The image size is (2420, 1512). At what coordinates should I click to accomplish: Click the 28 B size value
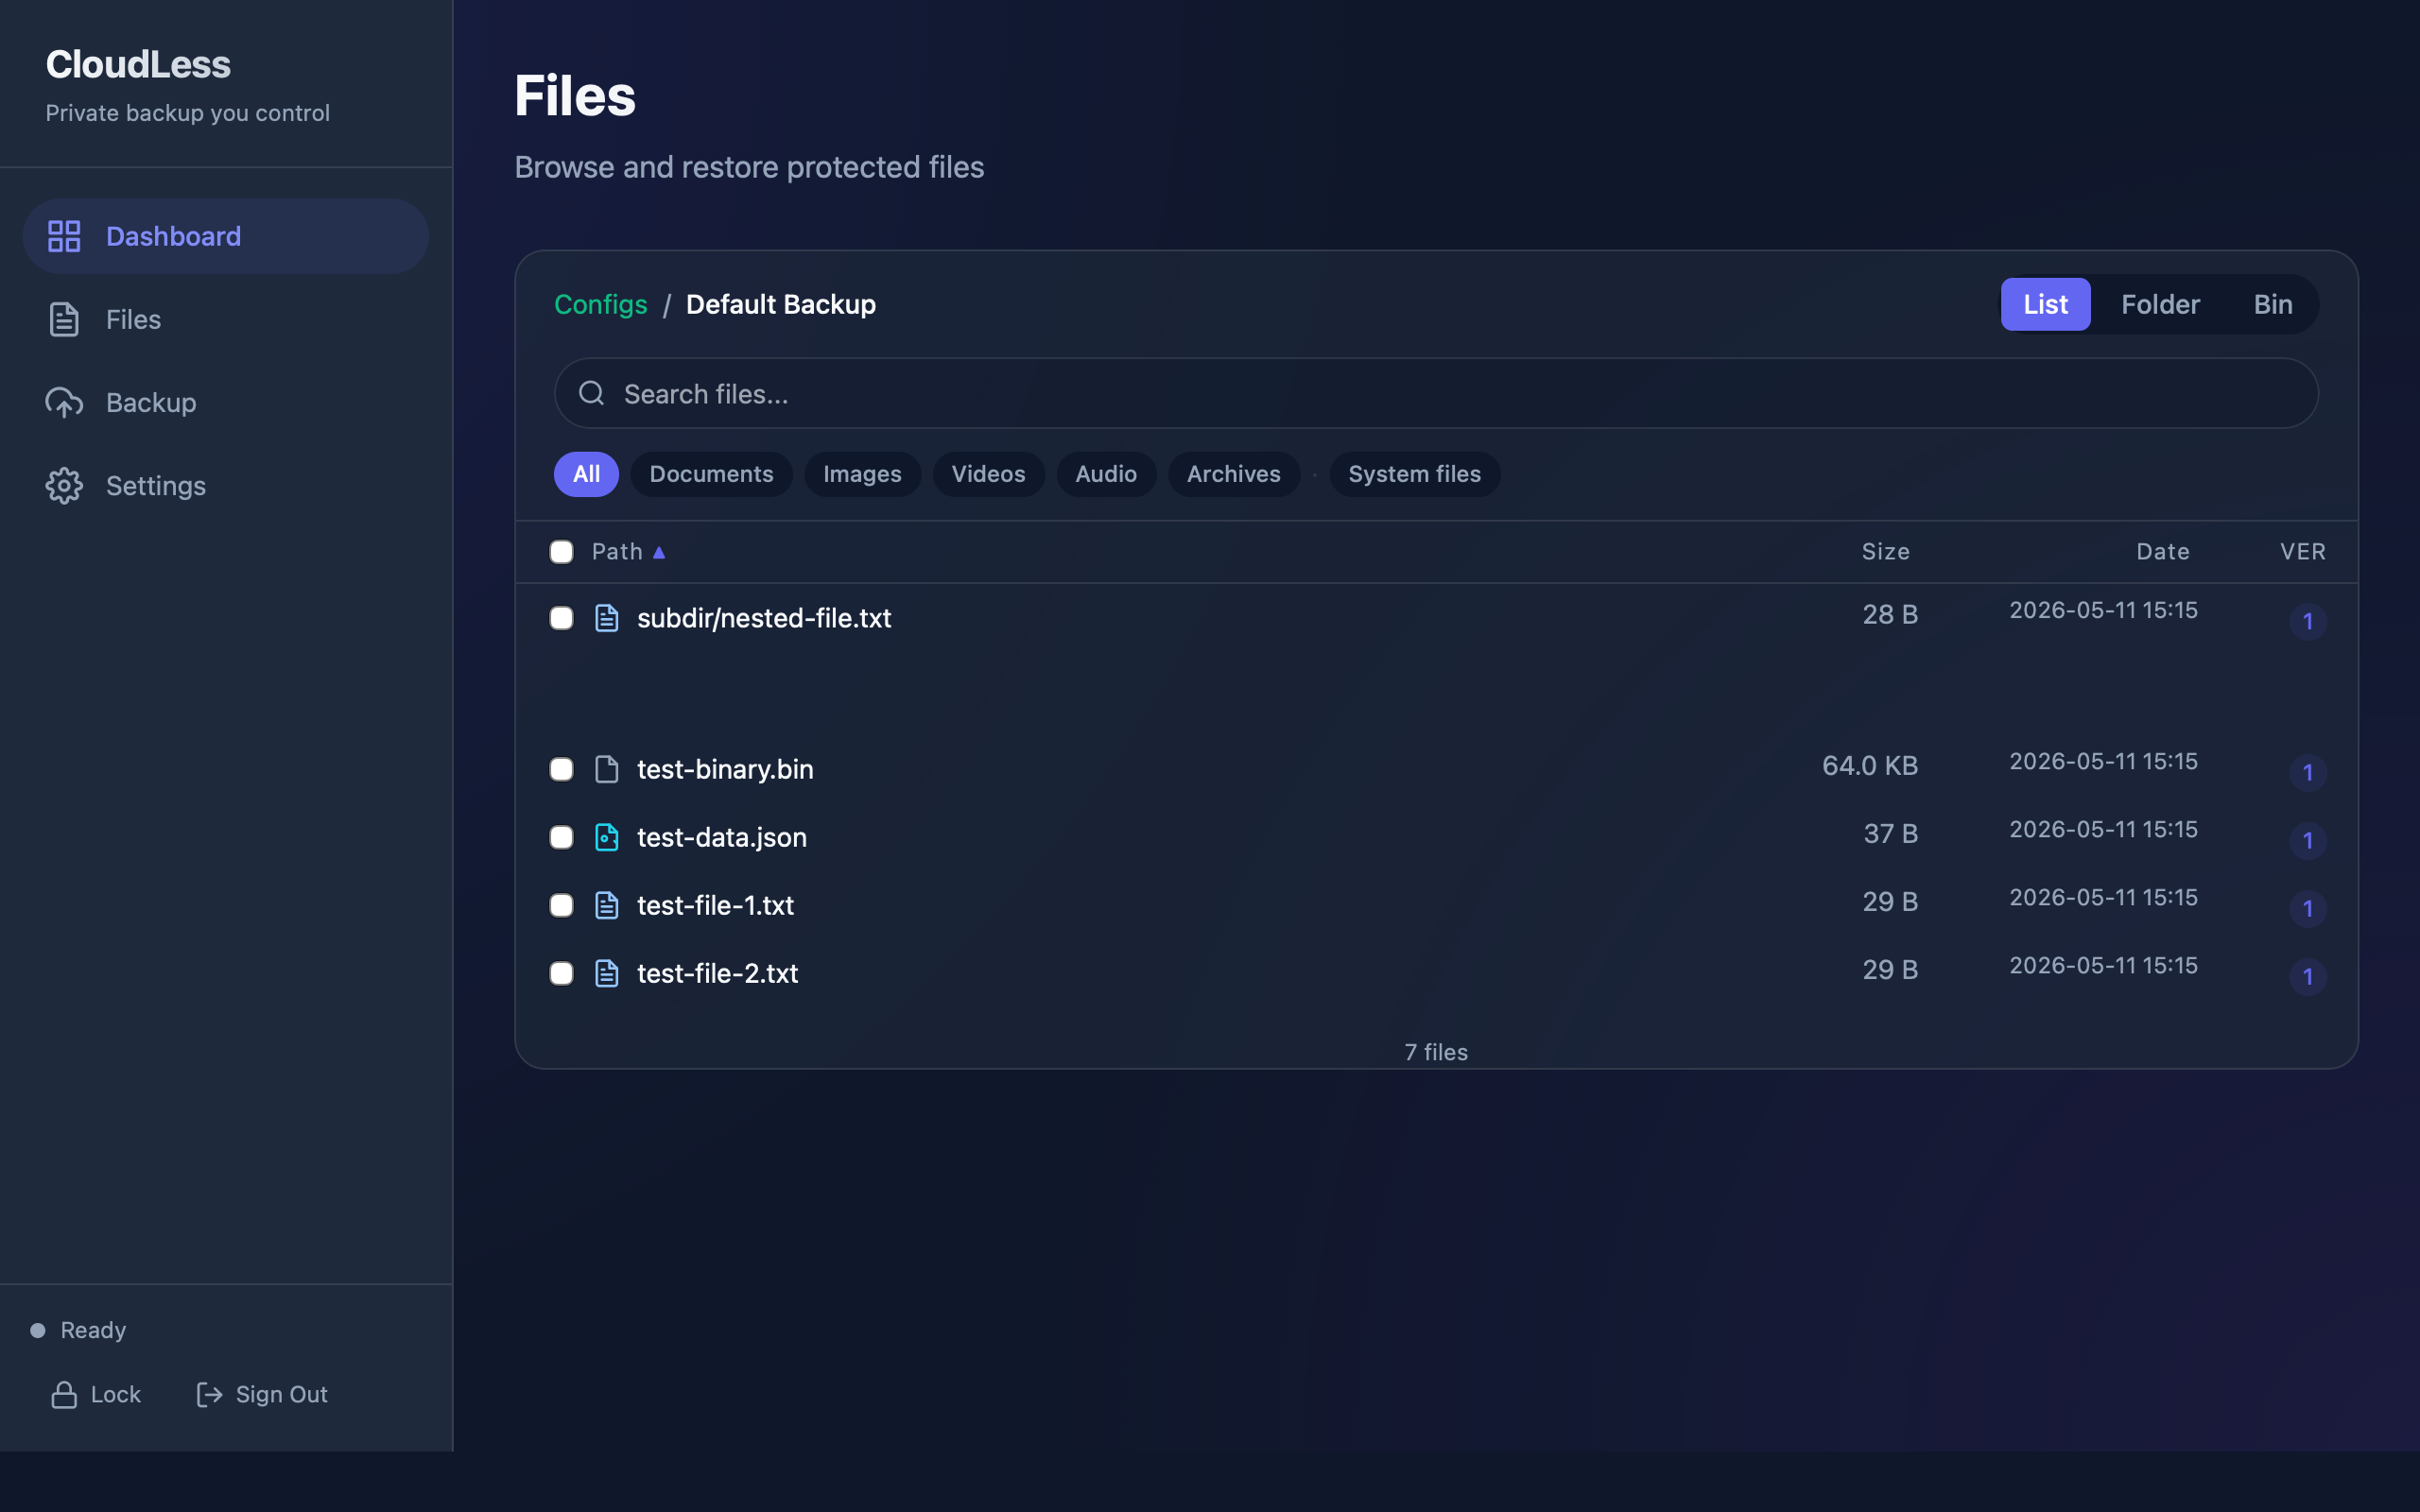pos(1890,614)
